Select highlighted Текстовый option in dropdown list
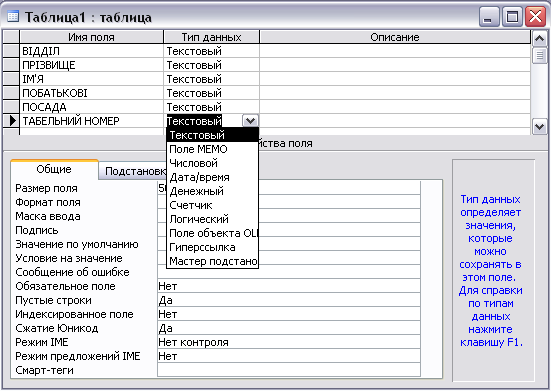 212,135
